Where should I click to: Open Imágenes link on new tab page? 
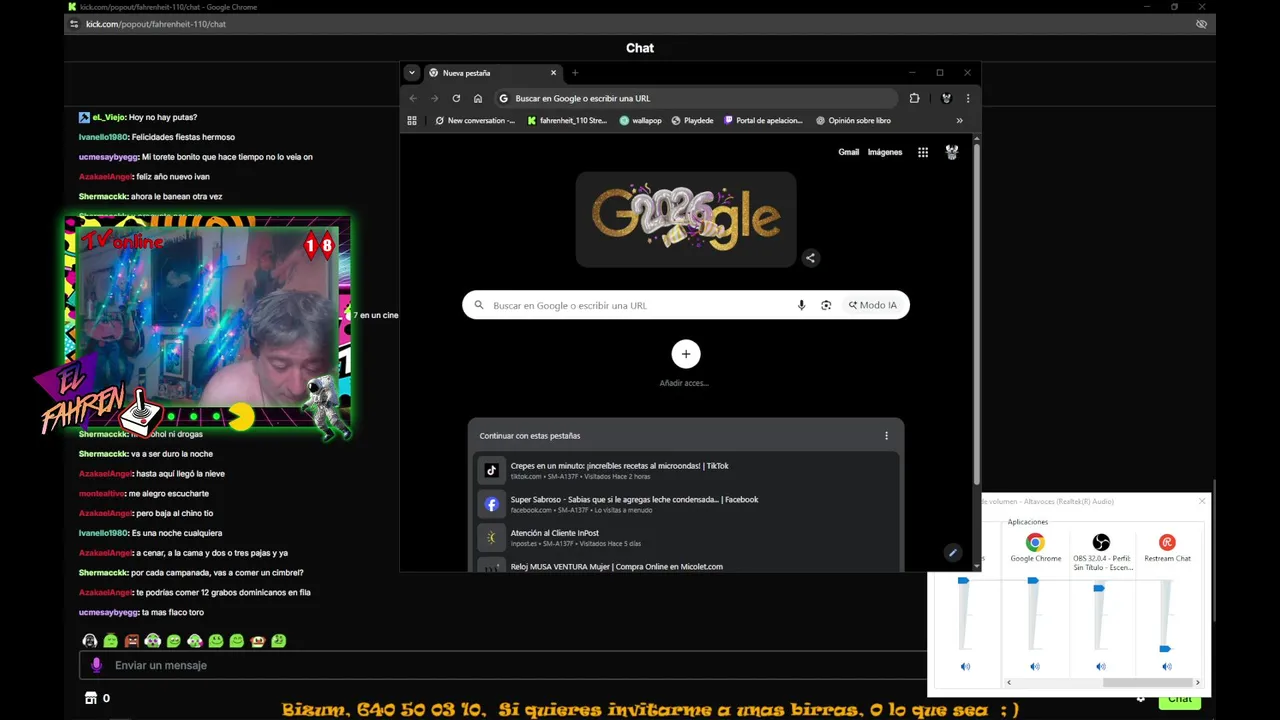tap(885, 152)
